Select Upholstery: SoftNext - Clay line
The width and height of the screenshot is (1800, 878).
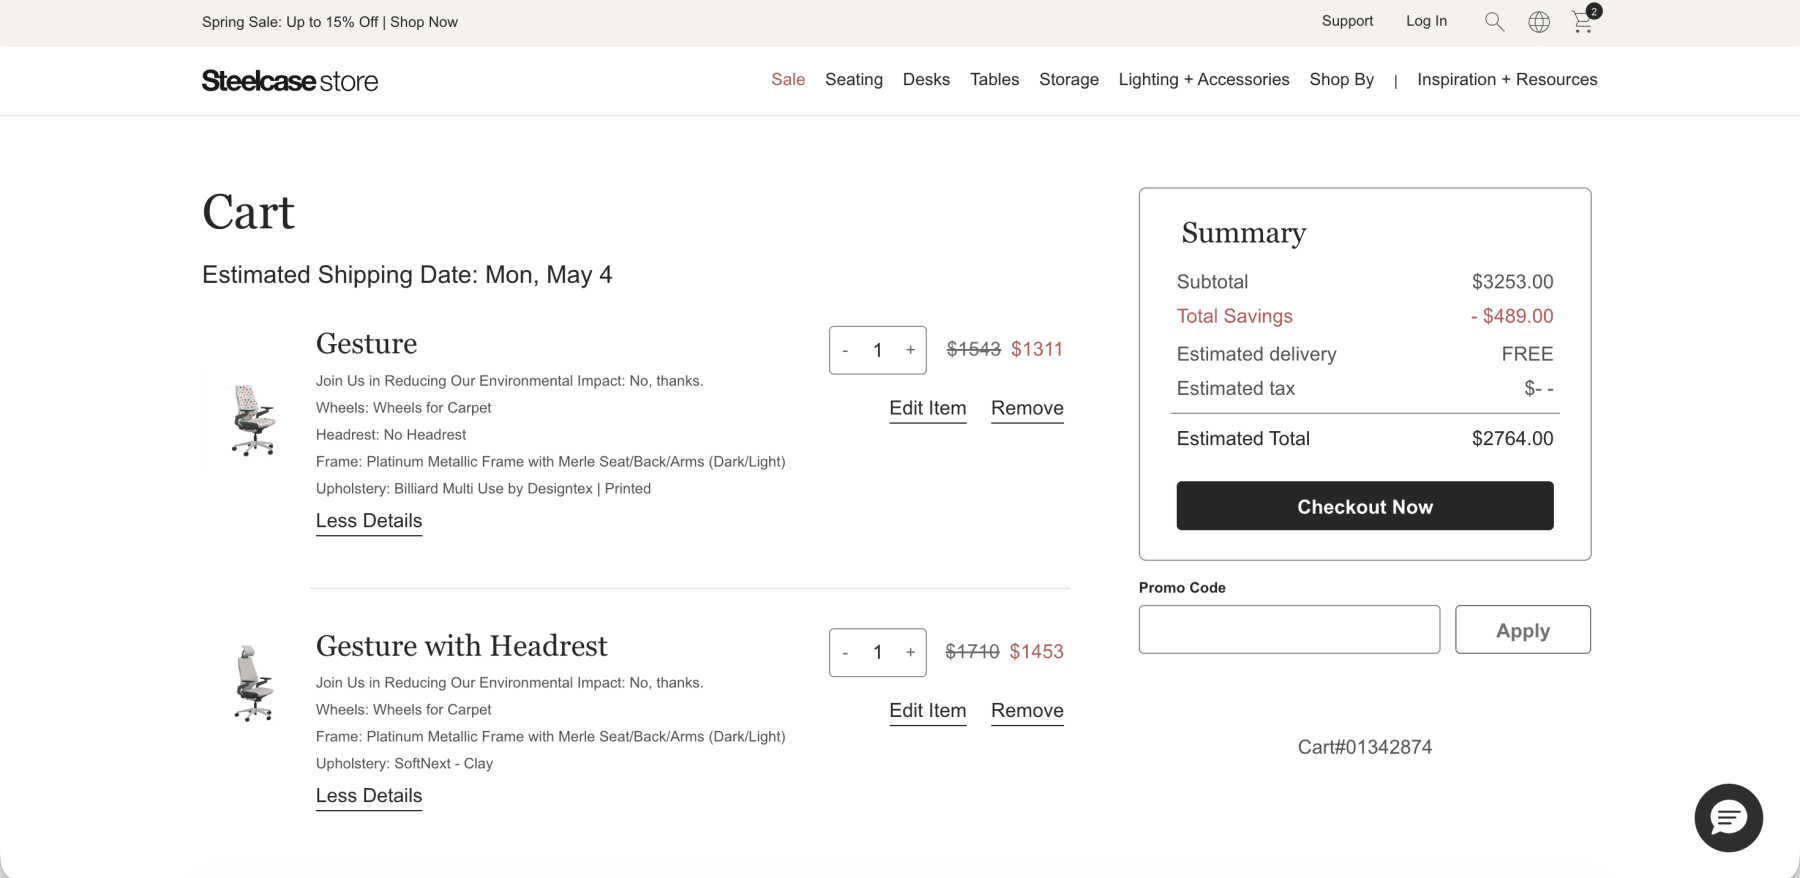[404, 764]
